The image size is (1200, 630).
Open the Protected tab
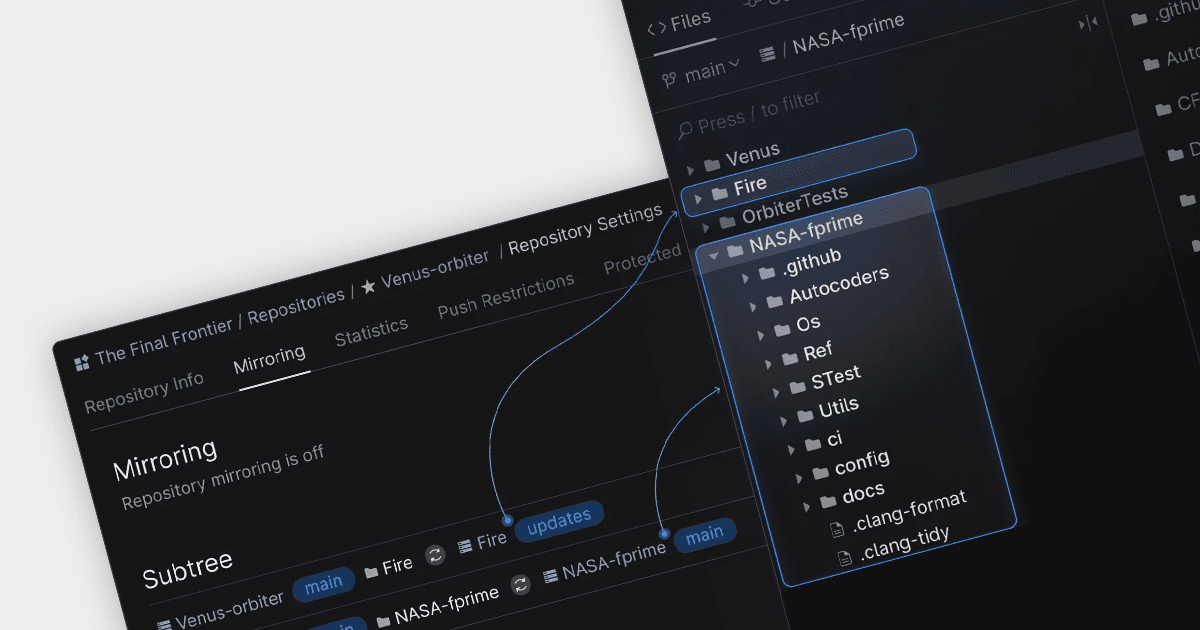tap(643, 261)
